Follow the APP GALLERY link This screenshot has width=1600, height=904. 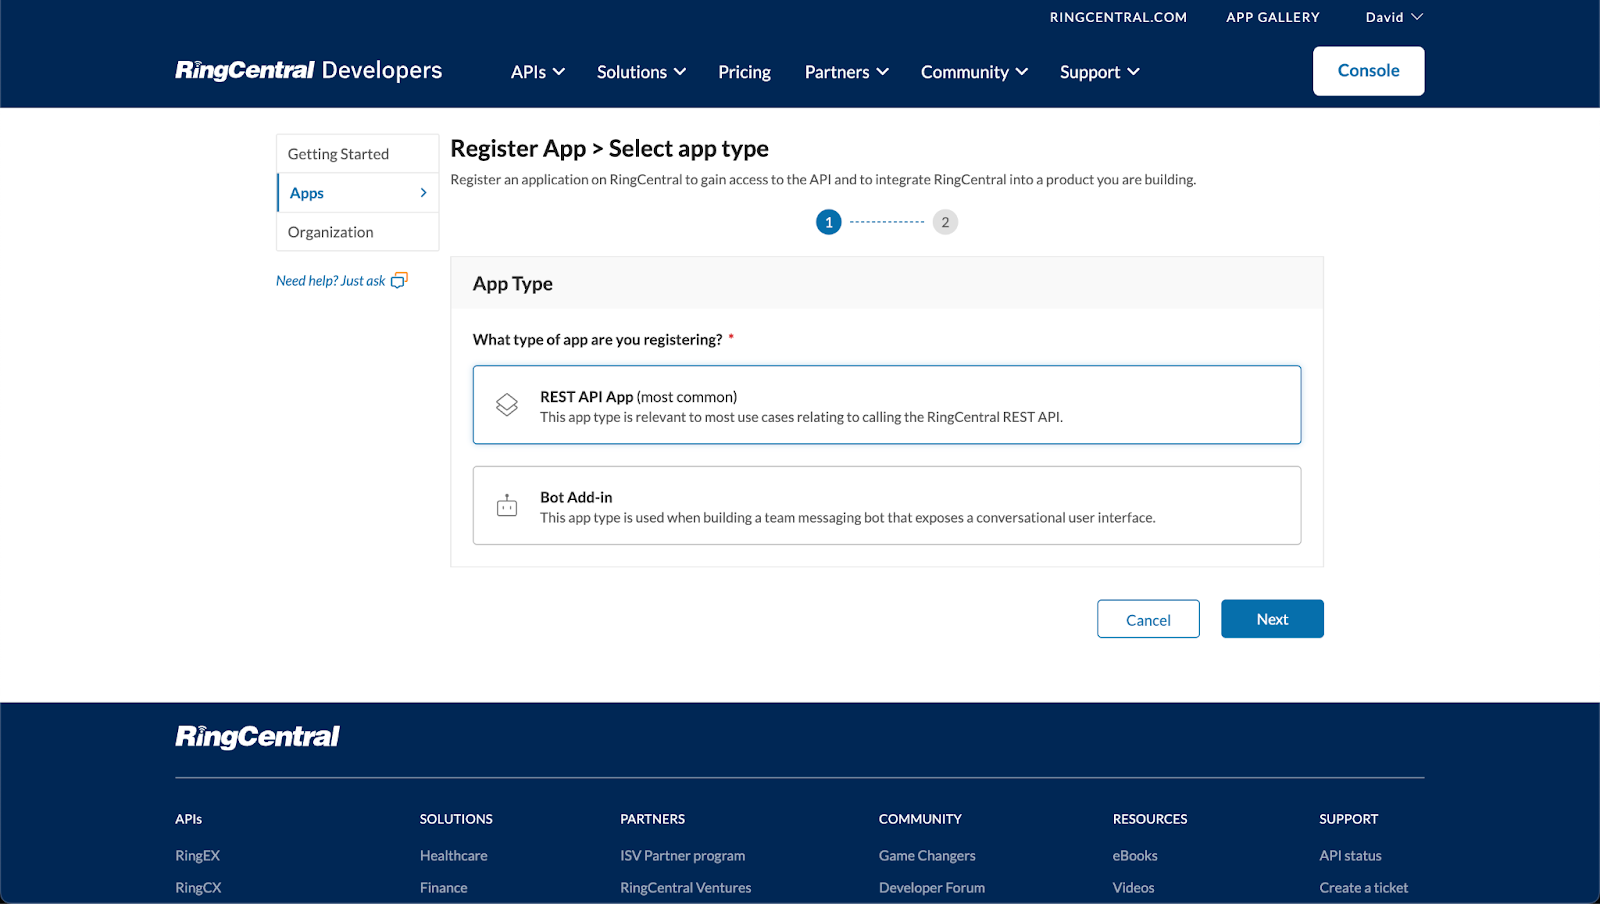(1272, 17)
